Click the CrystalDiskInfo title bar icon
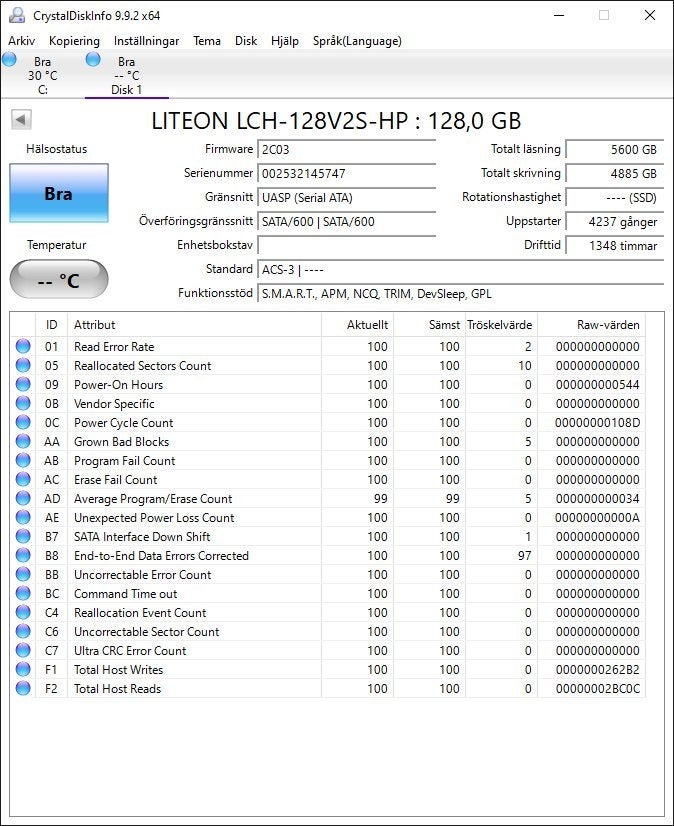This screenshot has height=826, width=674. 17,15
